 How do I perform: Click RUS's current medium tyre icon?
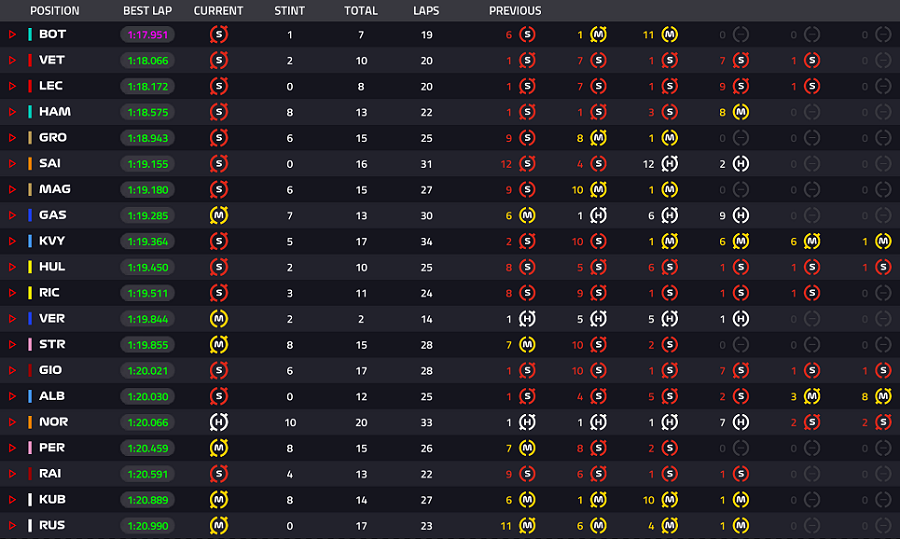click(x=219, y=525)
